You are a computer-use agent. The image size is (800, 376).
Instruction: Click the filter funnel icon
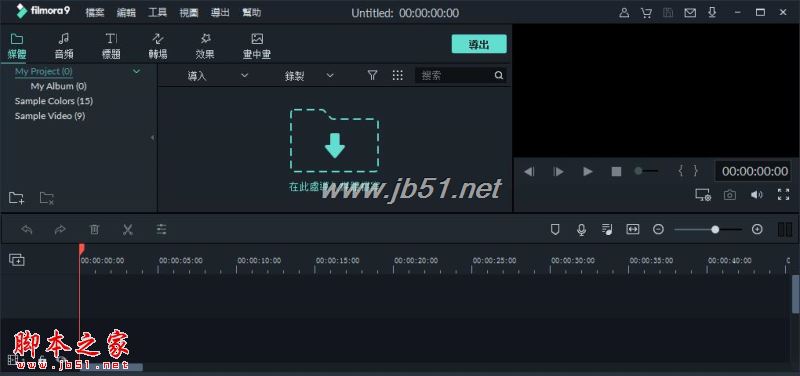coord(372,76)
